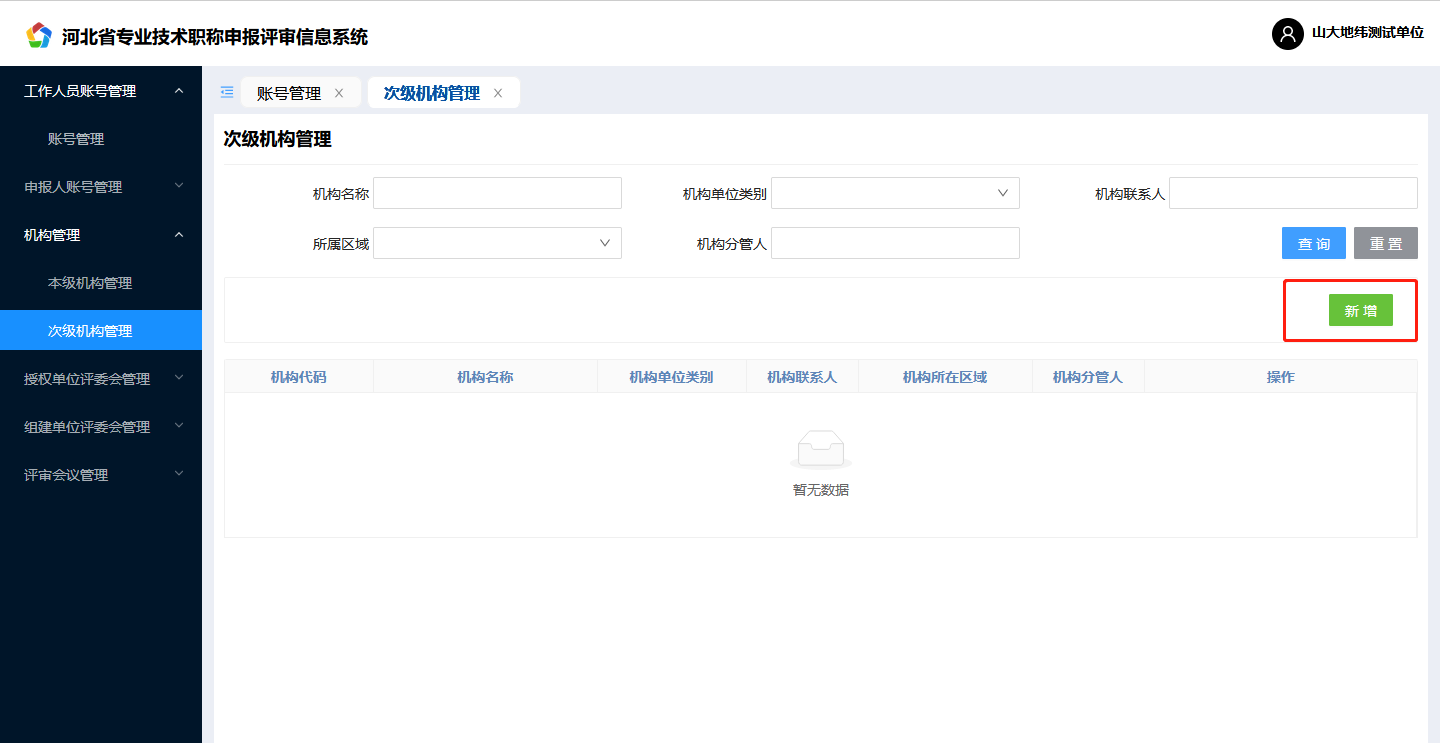Screen dimensions: 1440x743
Task: Click the 查询 button
Action: pos(1313,242)
